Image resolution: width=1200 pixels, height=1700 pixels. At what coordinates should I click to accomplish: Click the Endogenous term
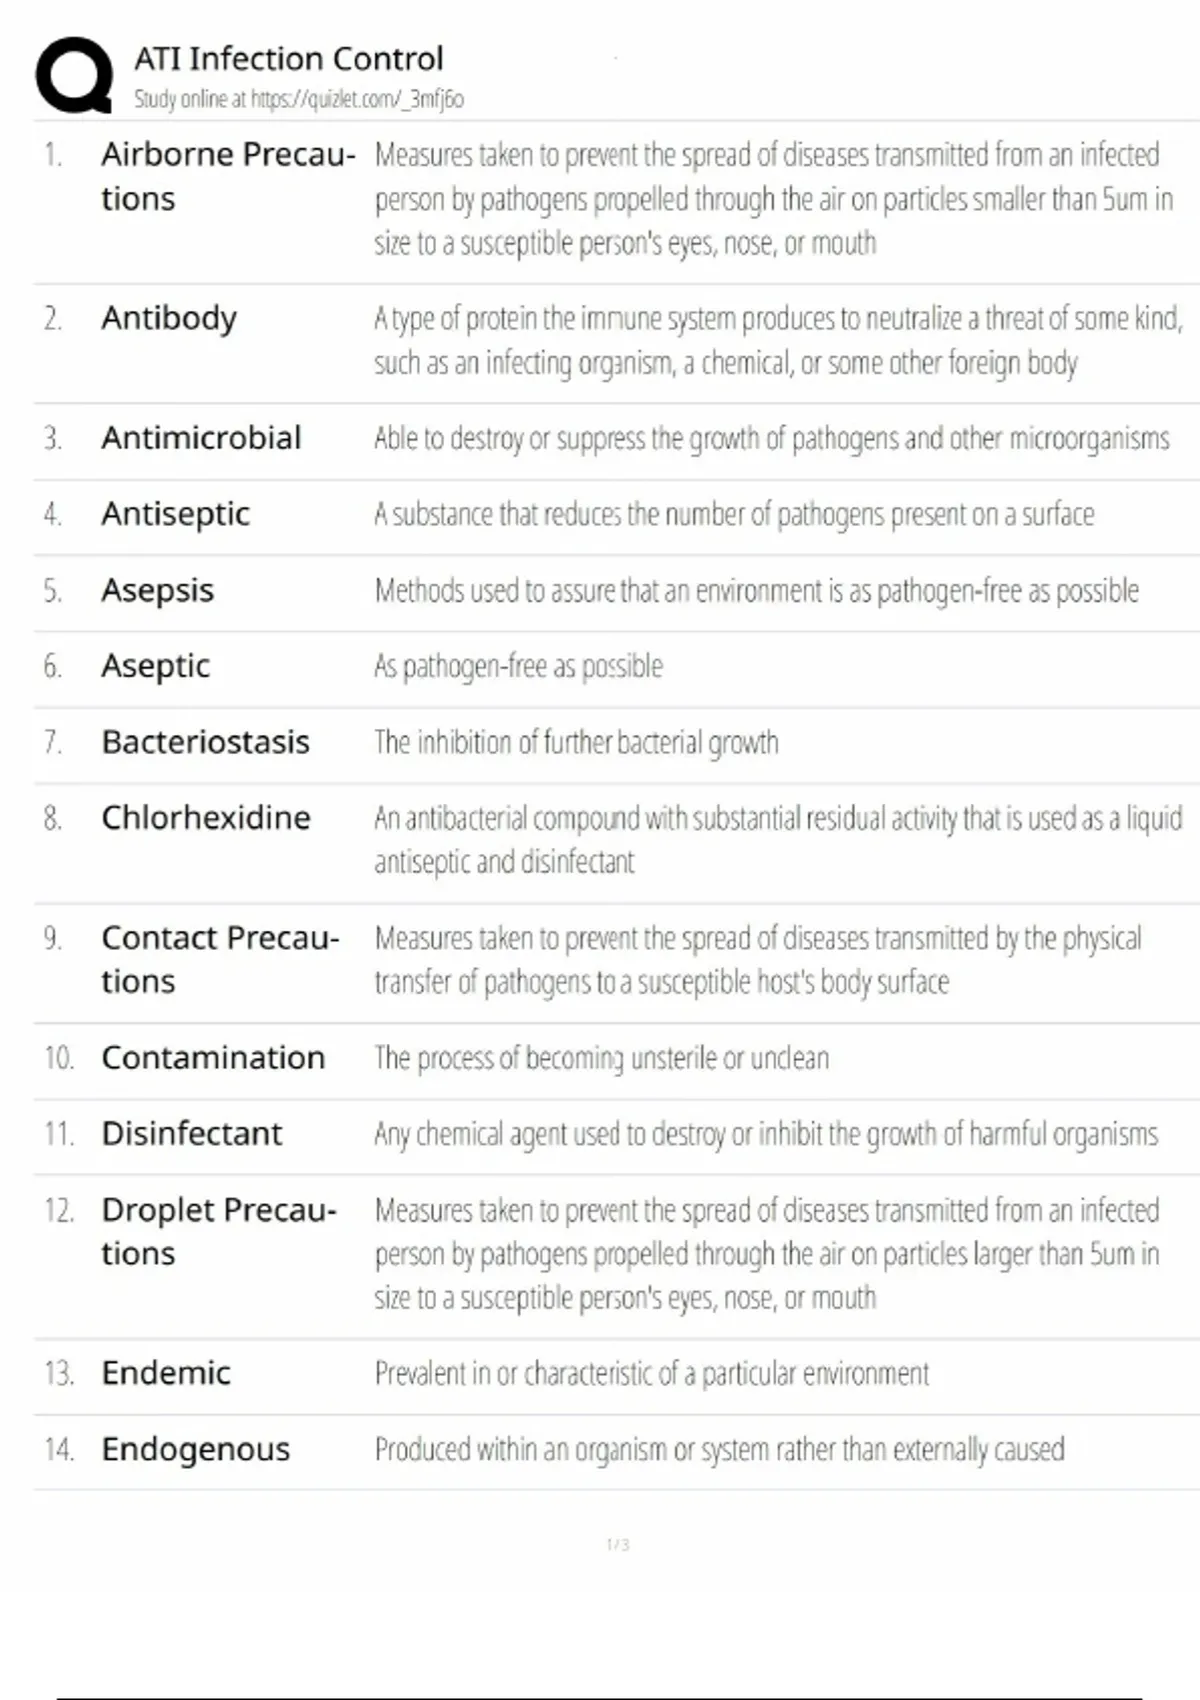coord(195,1449)
